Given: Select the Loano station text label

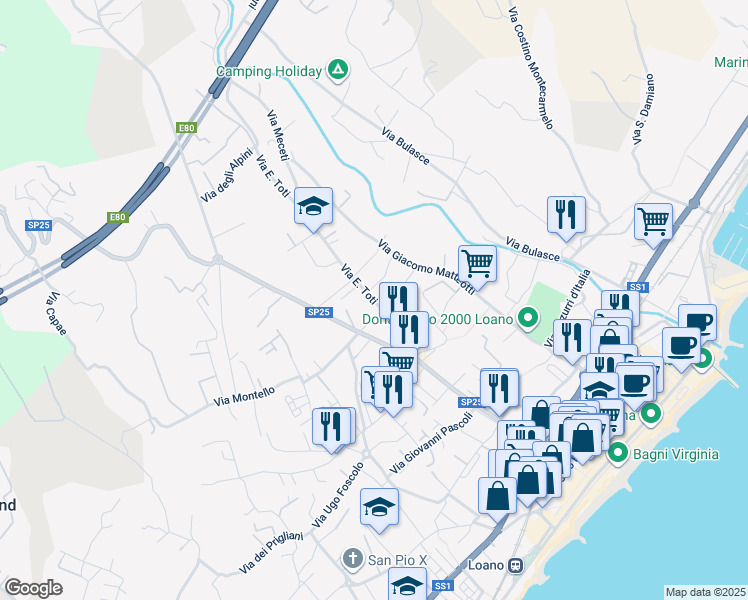Looking at the screenshot, I should coord(487,565).
